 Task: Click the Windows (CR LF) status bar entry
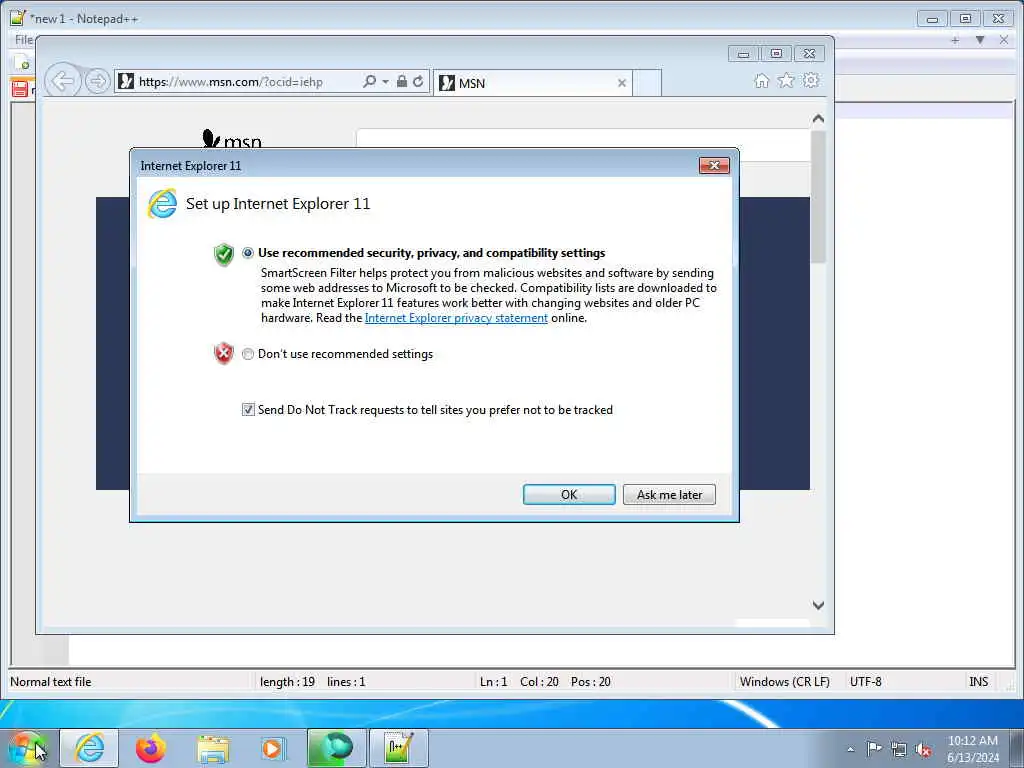coord(784,682)
